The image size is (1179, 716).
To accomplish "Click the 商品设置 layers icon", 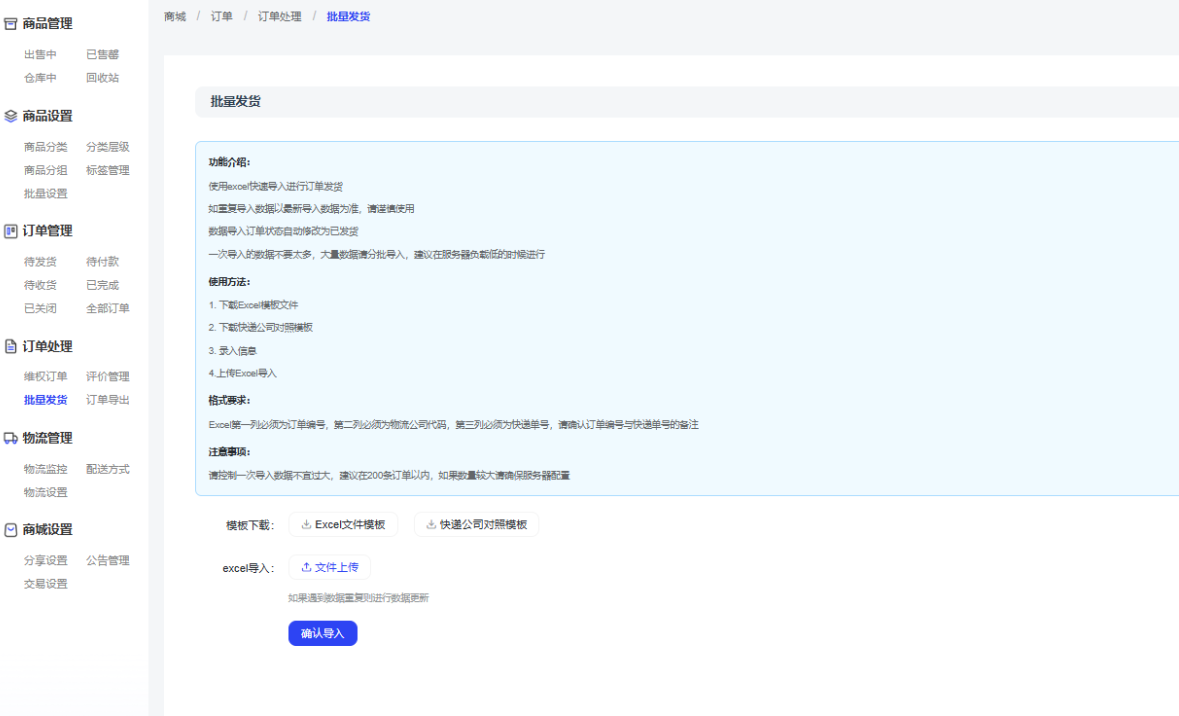I will pos(11,116).
